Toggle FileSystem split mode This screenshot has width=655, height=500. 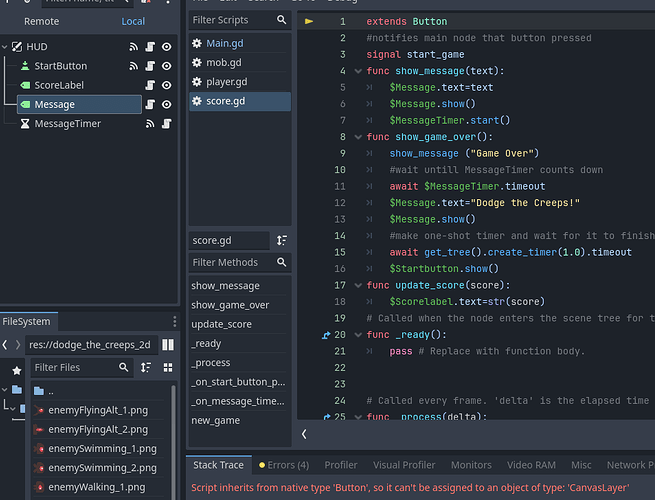tap(168, 345)
